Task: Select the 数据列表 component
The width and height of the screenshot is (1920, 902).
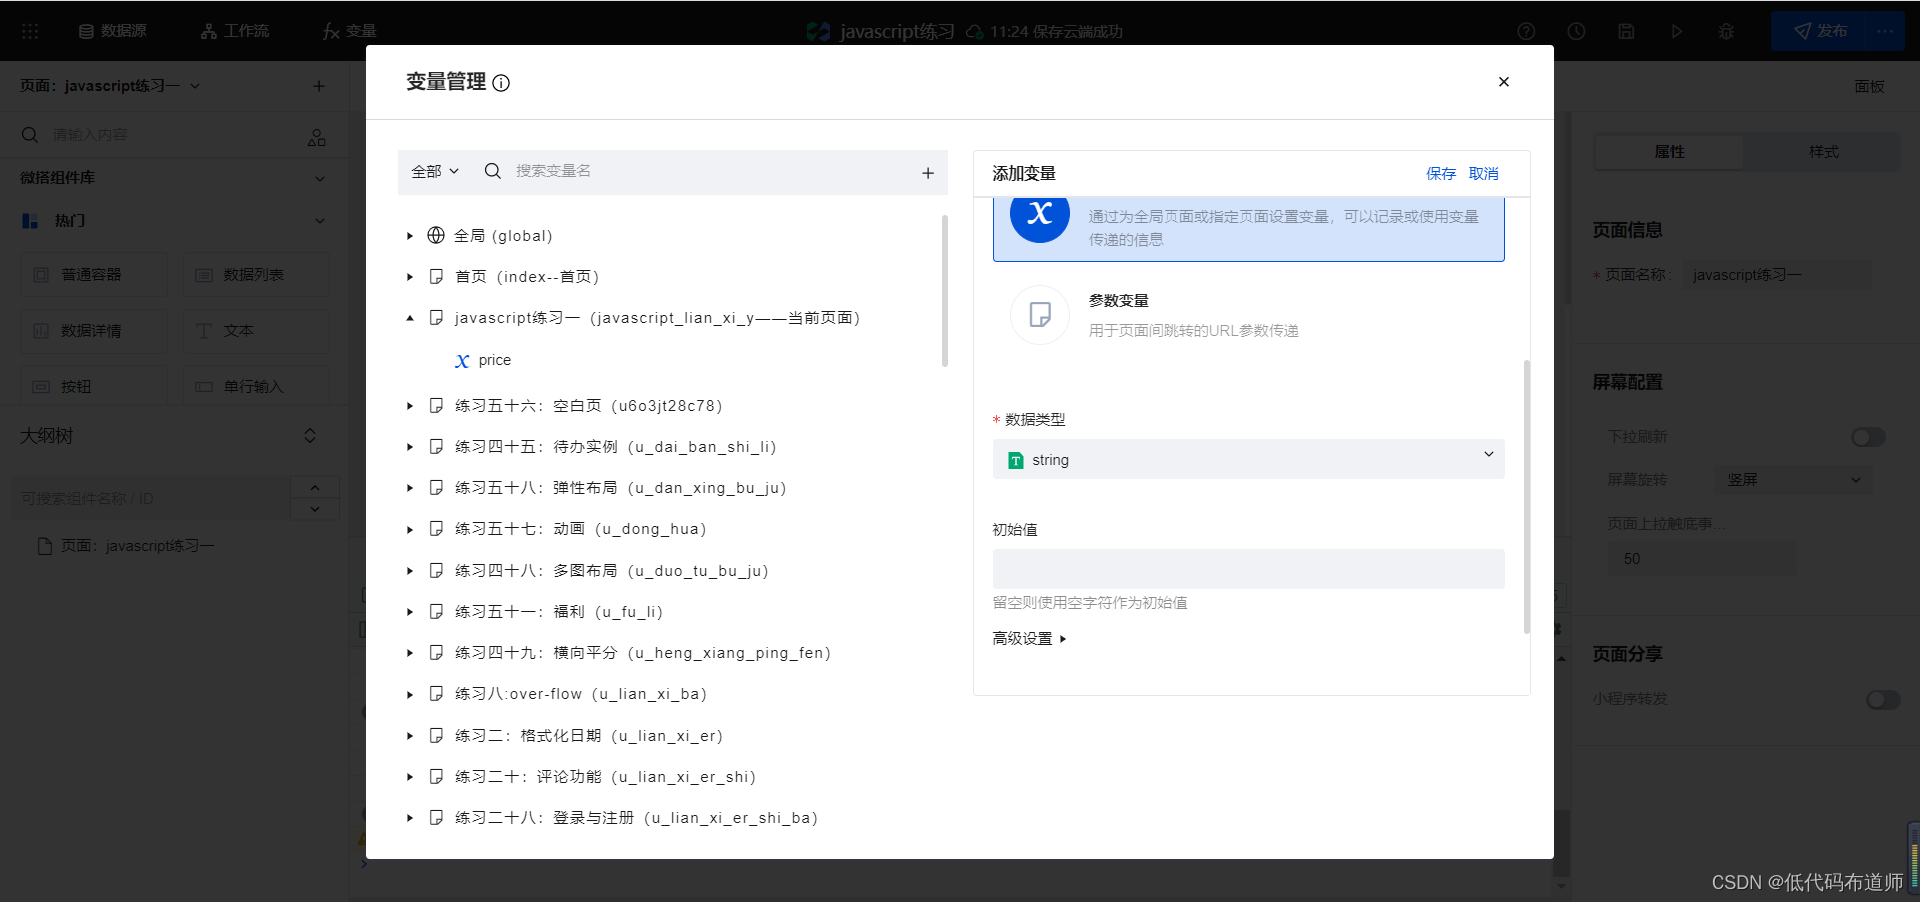Action: (256, 275)
